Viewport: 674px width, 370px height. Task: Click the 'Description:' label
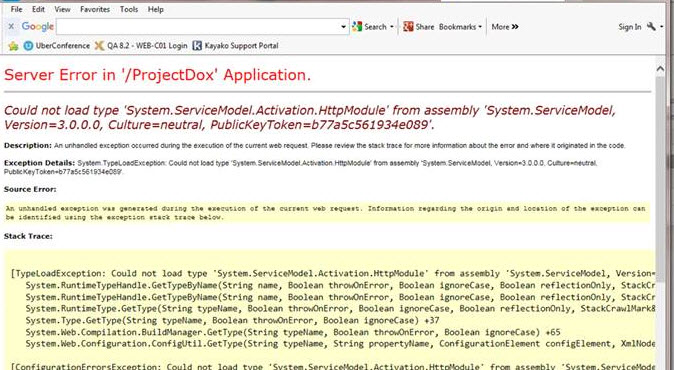[28, 146]
